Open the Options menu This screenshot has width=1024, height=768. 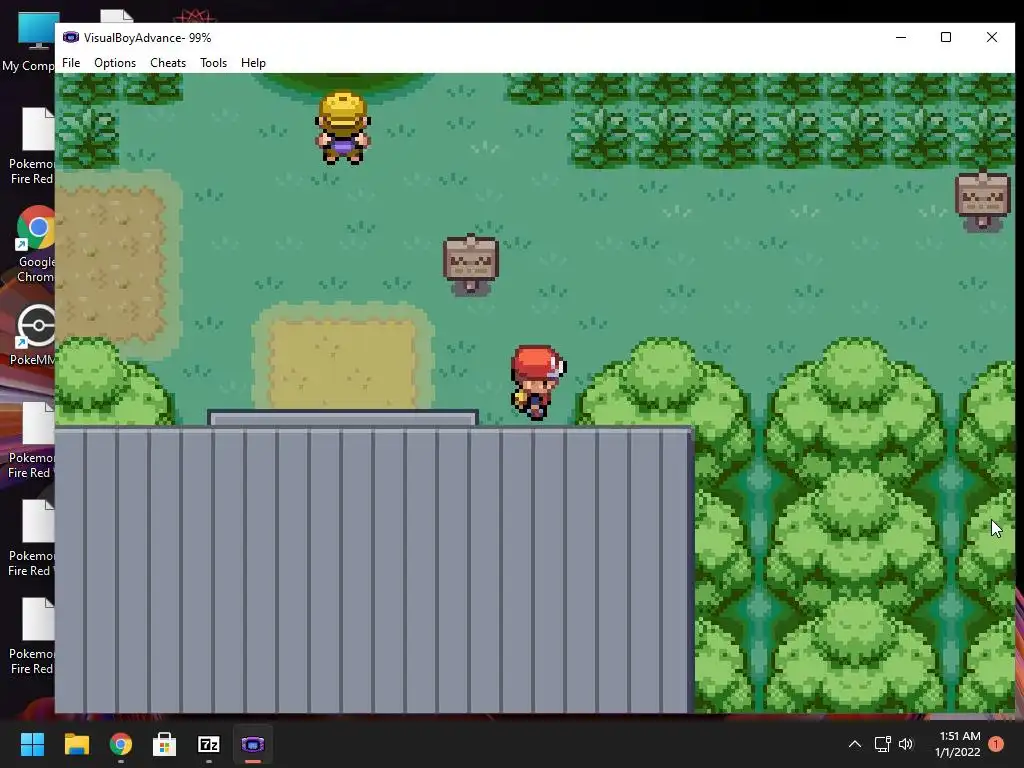(x=115, y=63)
